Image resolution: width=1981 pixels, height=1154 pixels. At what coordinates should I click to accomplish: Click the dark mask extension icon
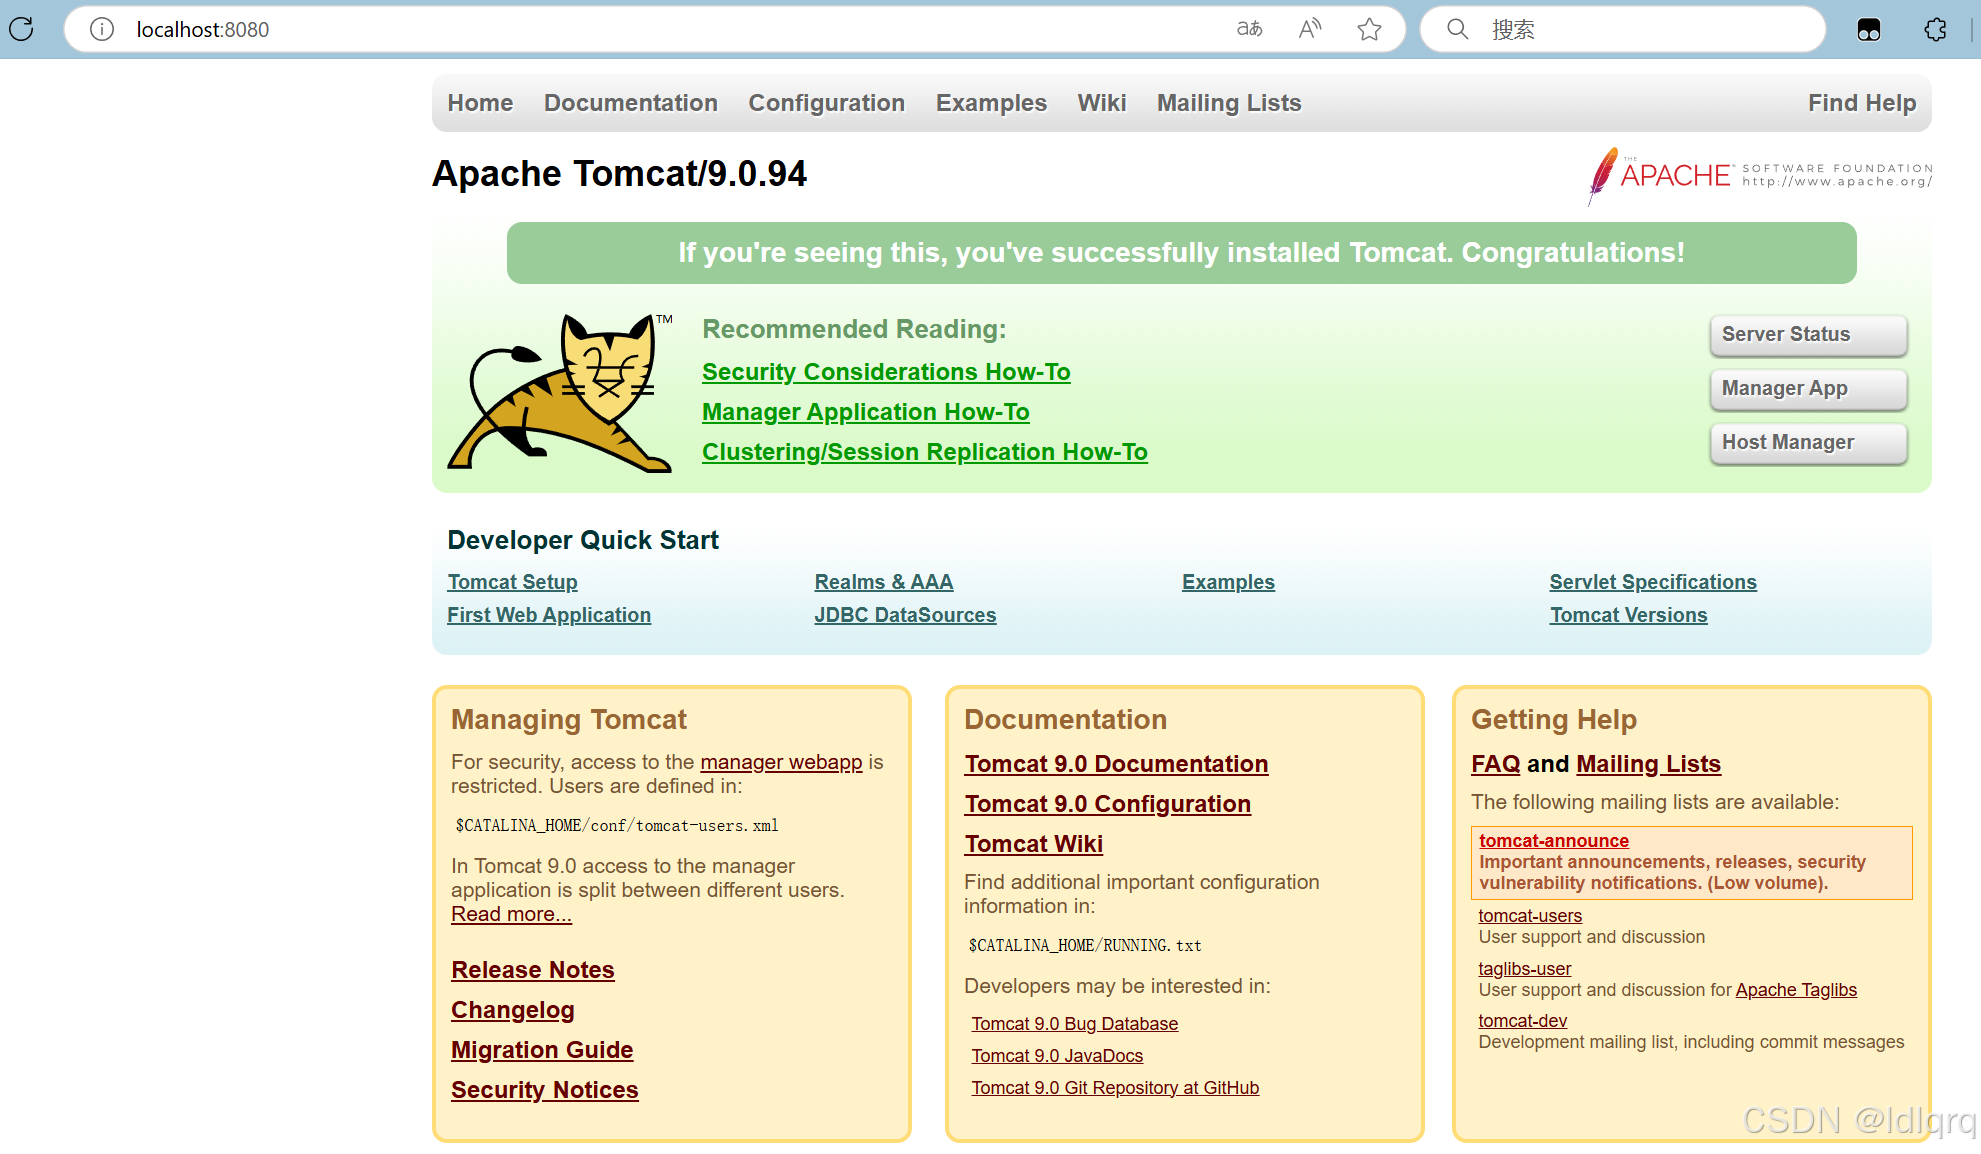pos(1868,29)
